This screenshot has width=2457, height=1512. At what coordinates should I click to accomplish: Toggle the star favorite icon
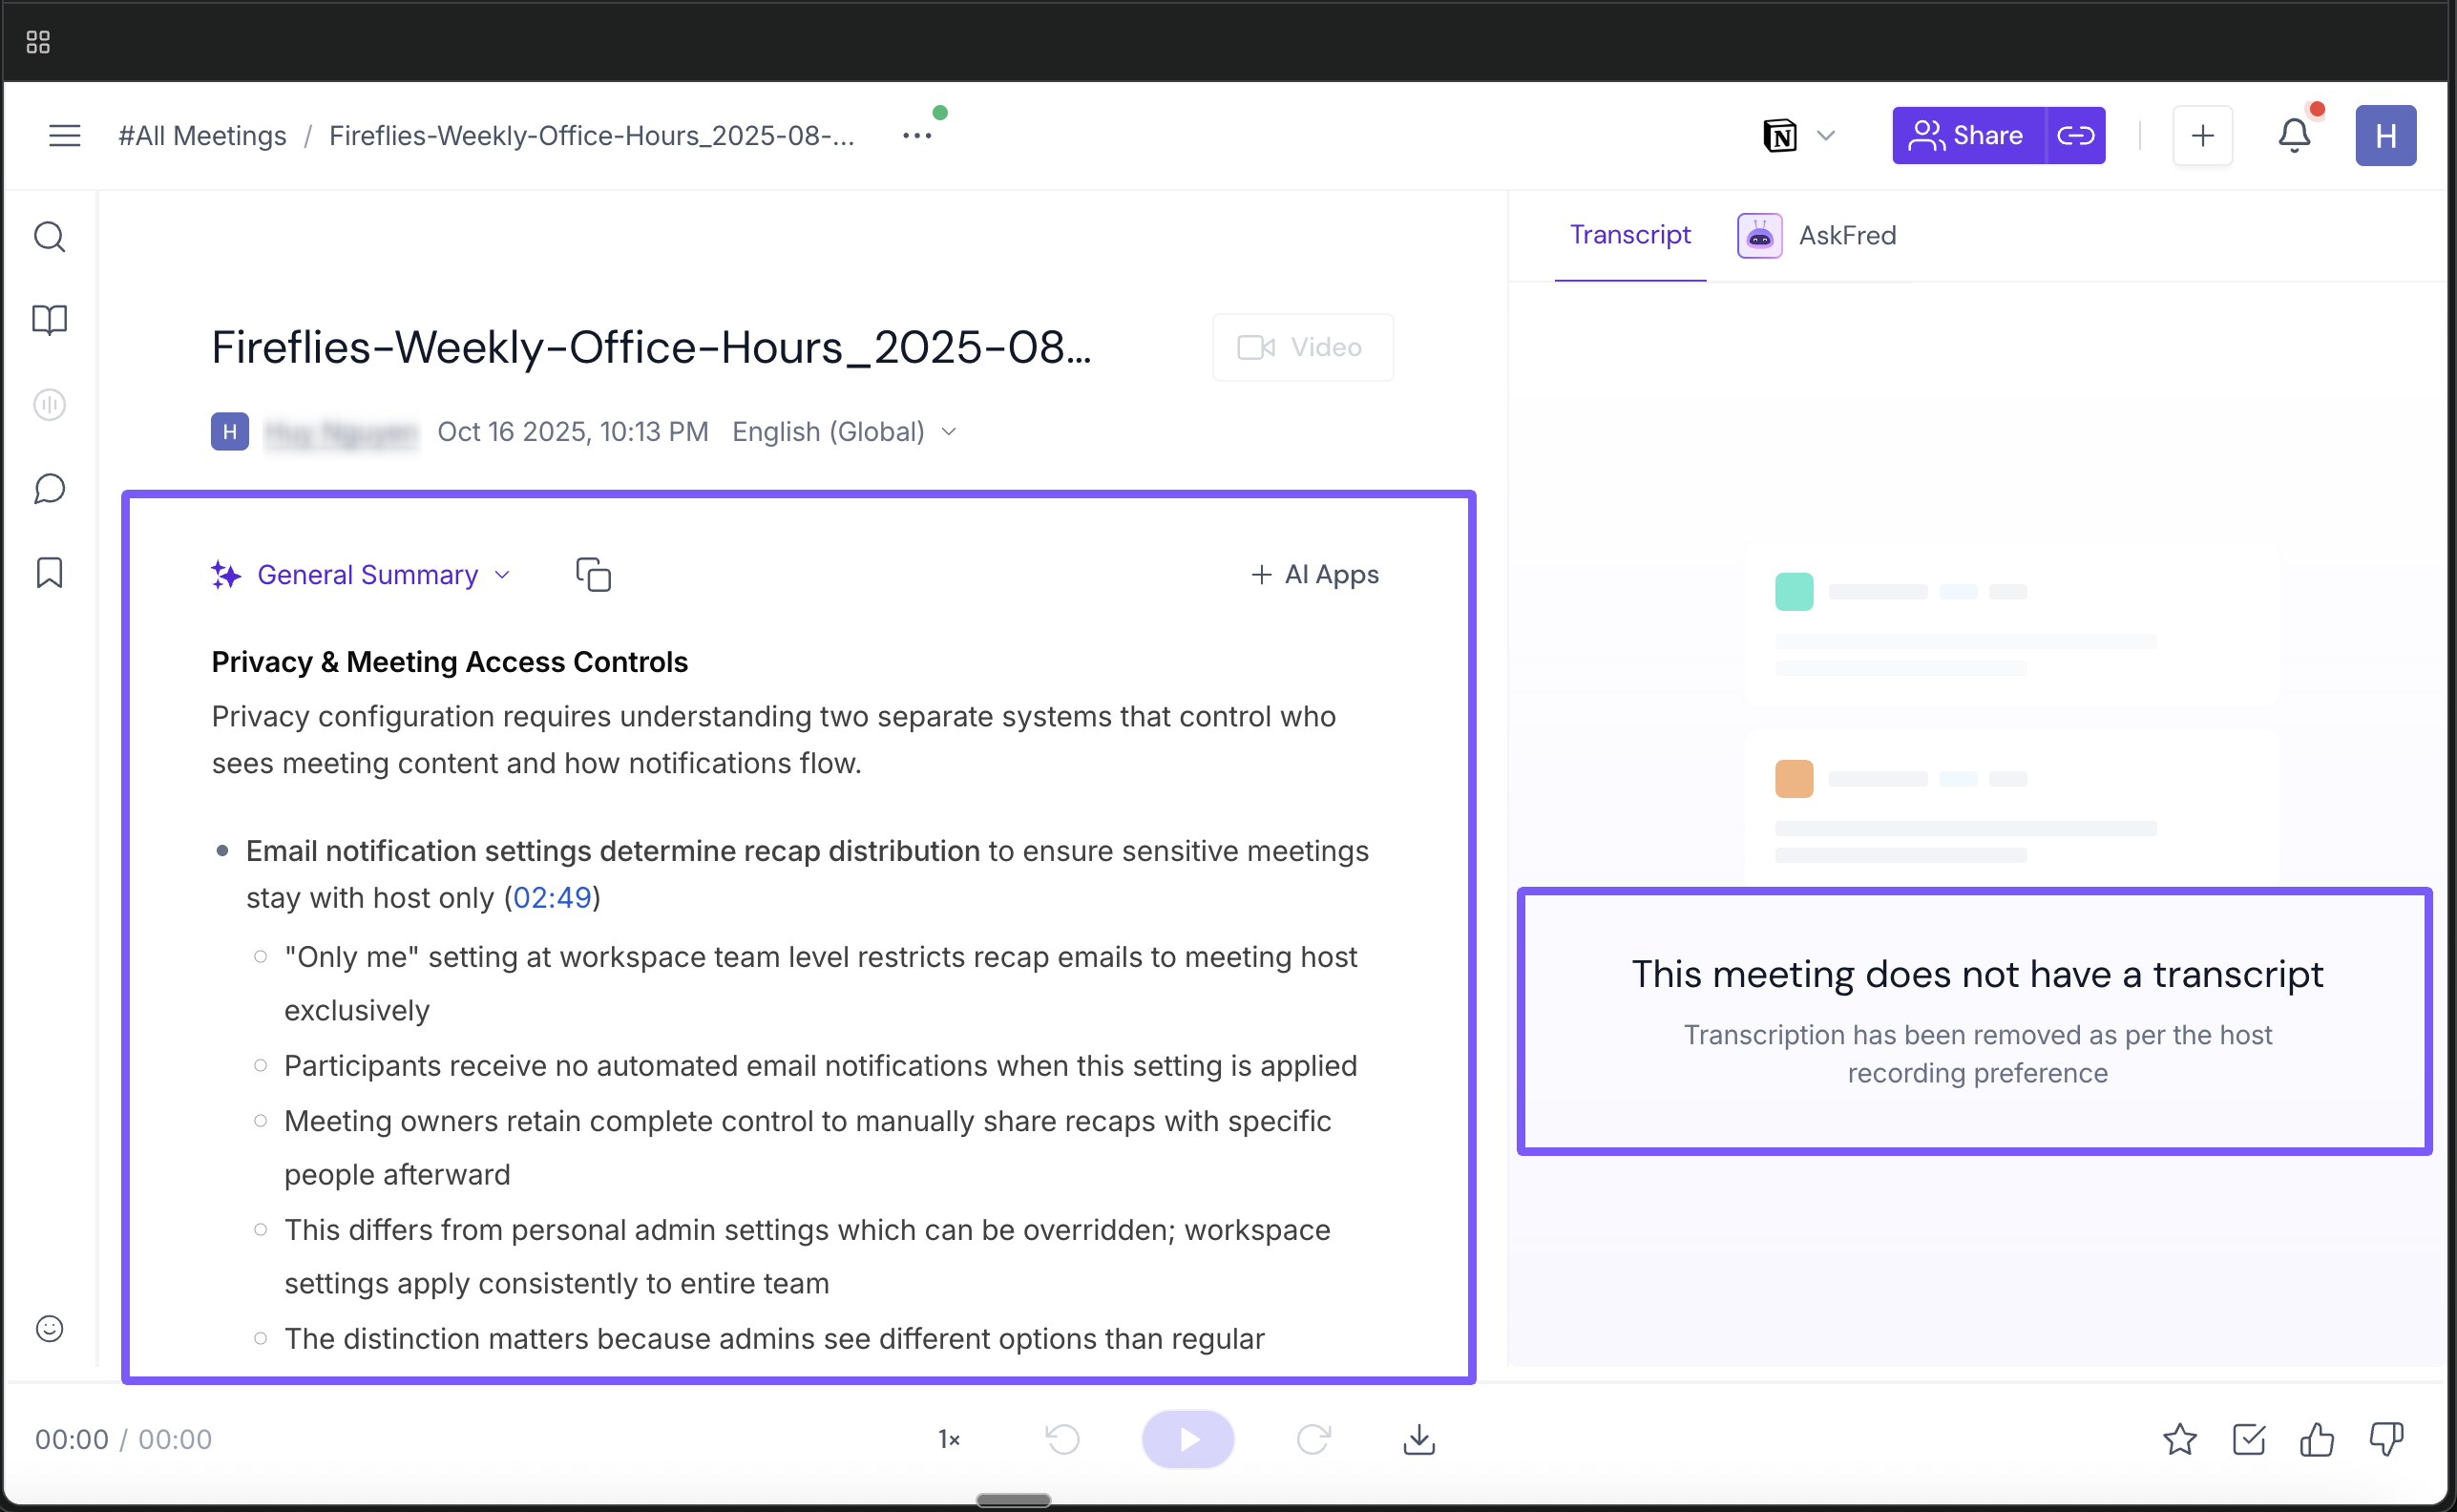2179,1439
